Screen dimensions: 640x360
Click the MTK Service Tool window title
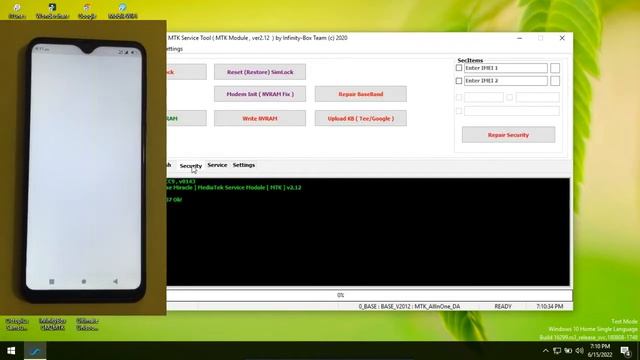[258, 38]
